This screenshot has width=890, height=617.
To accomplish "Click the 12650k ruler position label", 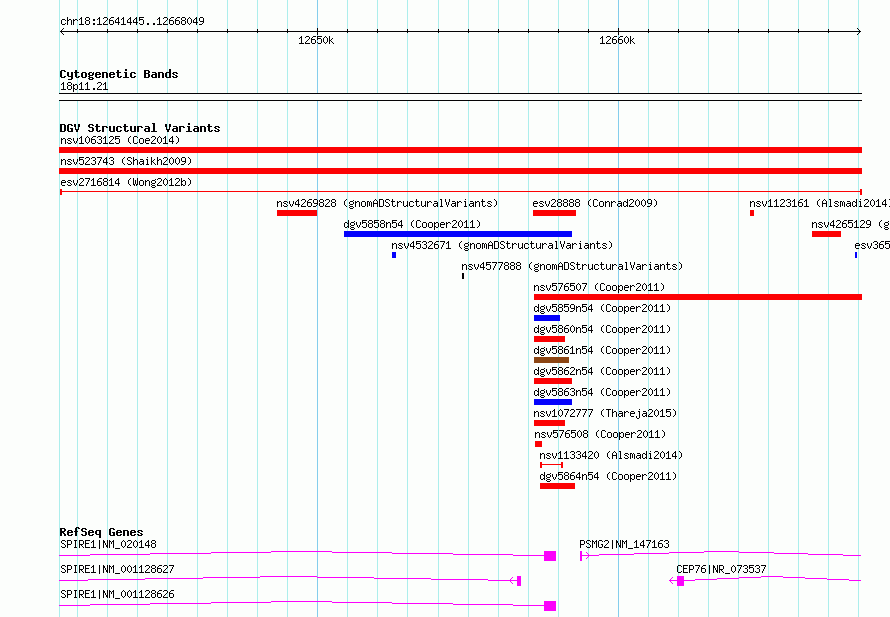I will (316, 40).
